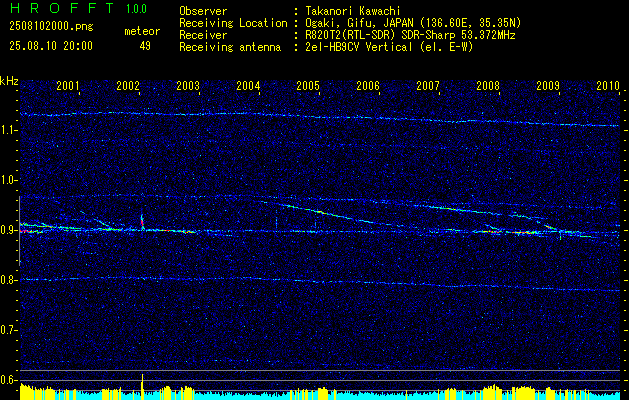Click the 2002 time axis label
Viewport: 629px width, 400px height.
[x=128, y=85]
